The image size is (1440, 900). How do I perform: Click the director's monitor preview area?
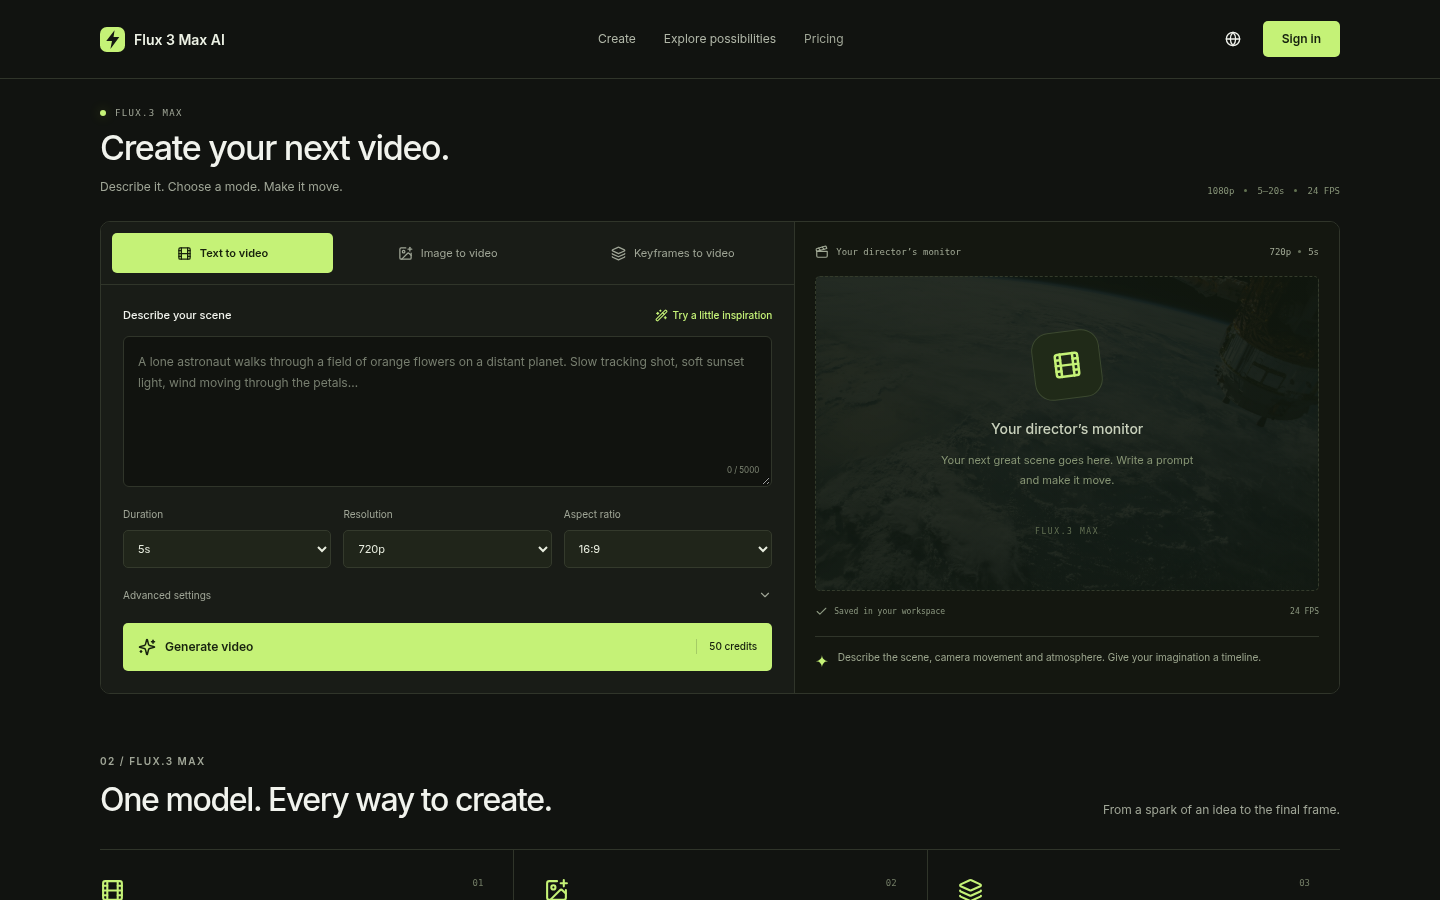pyautogui.click(x=1067, y=433)
